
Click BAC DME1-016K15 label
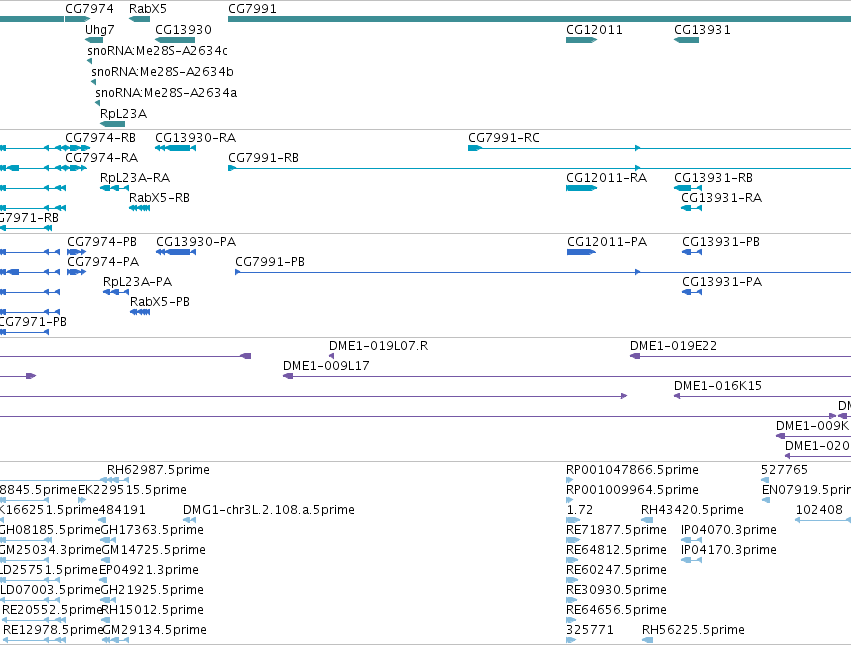(x=717, y=386)
